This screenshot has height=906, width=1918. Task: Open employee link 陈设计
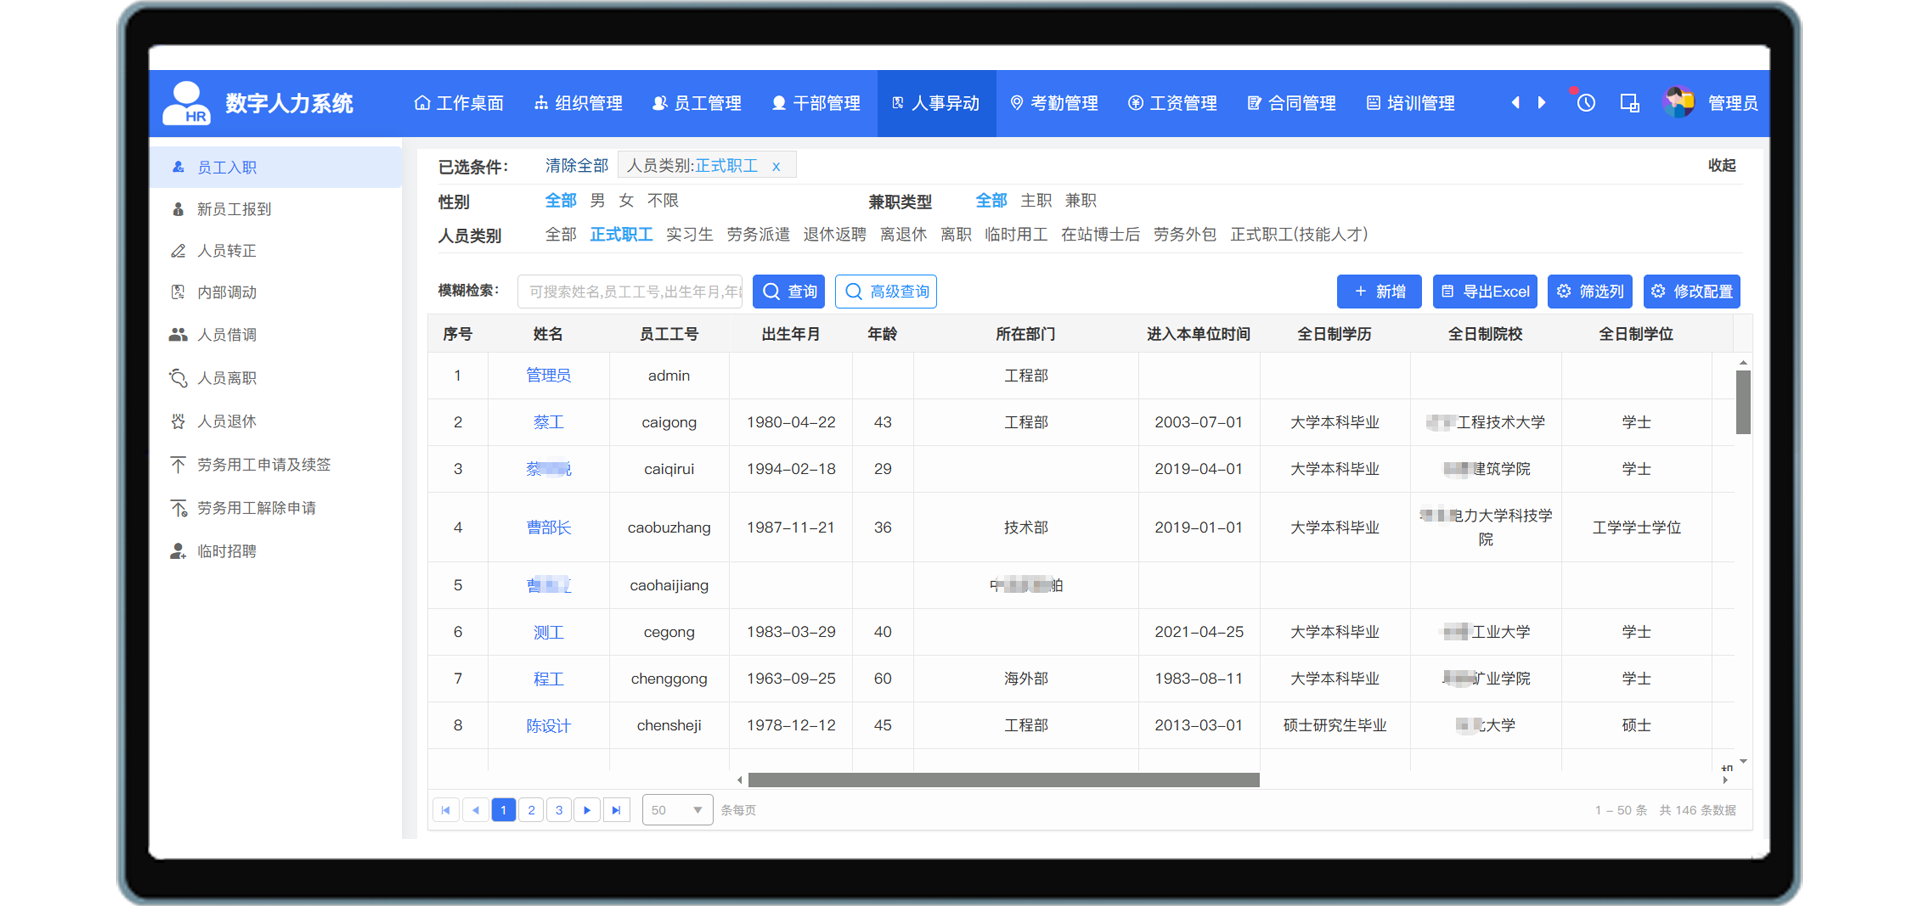(x=548, y=726)
